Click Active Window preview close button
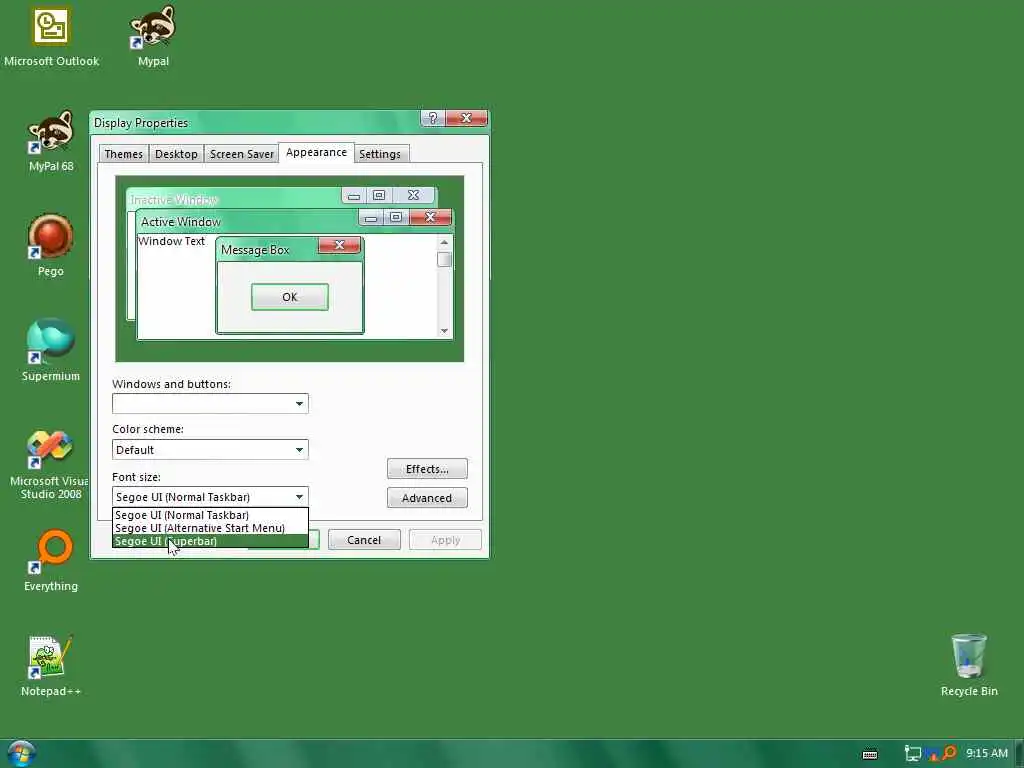This screenshot has width=1024, height=768. coord(430,217)
